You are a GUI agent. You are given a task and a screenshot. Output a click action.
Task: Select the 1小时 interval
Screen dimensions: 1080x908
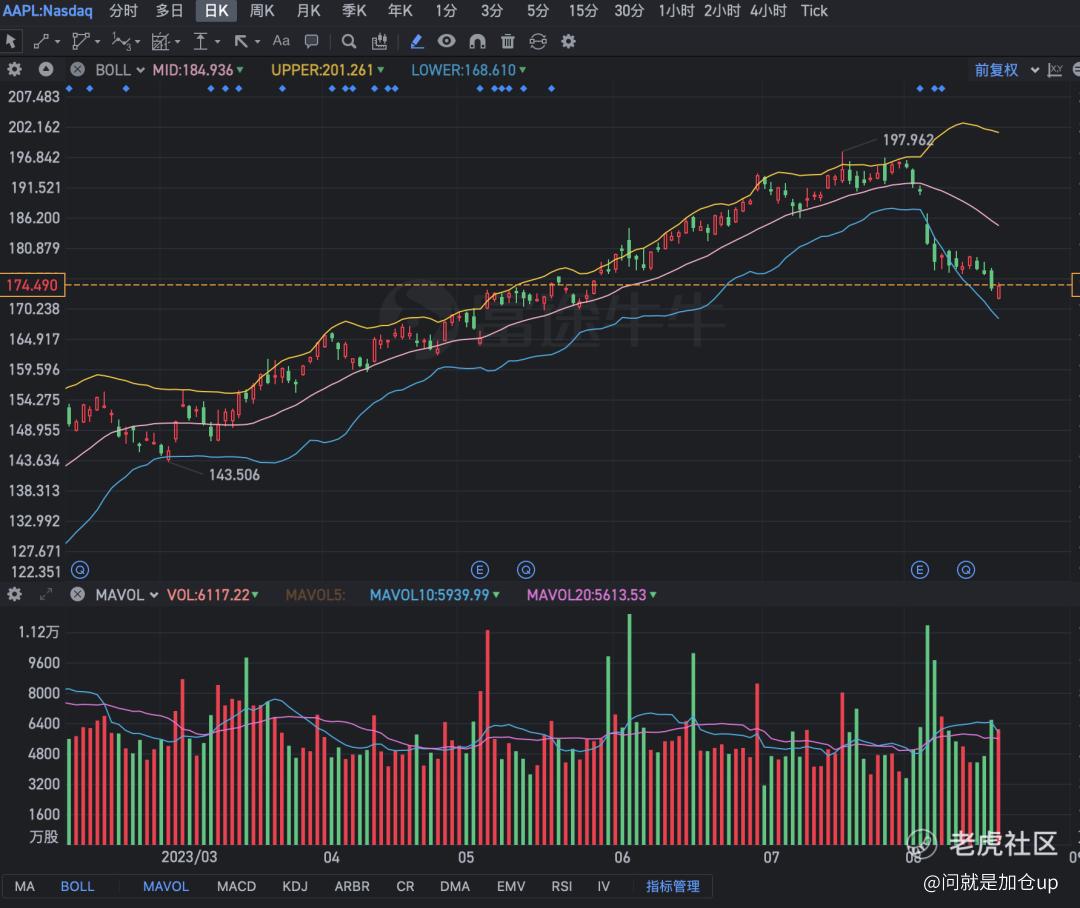click(676, 11)
